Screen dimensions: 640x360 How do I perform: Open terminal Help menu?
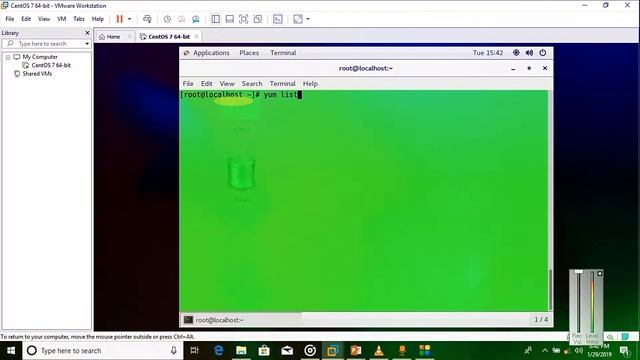[310, 83]
